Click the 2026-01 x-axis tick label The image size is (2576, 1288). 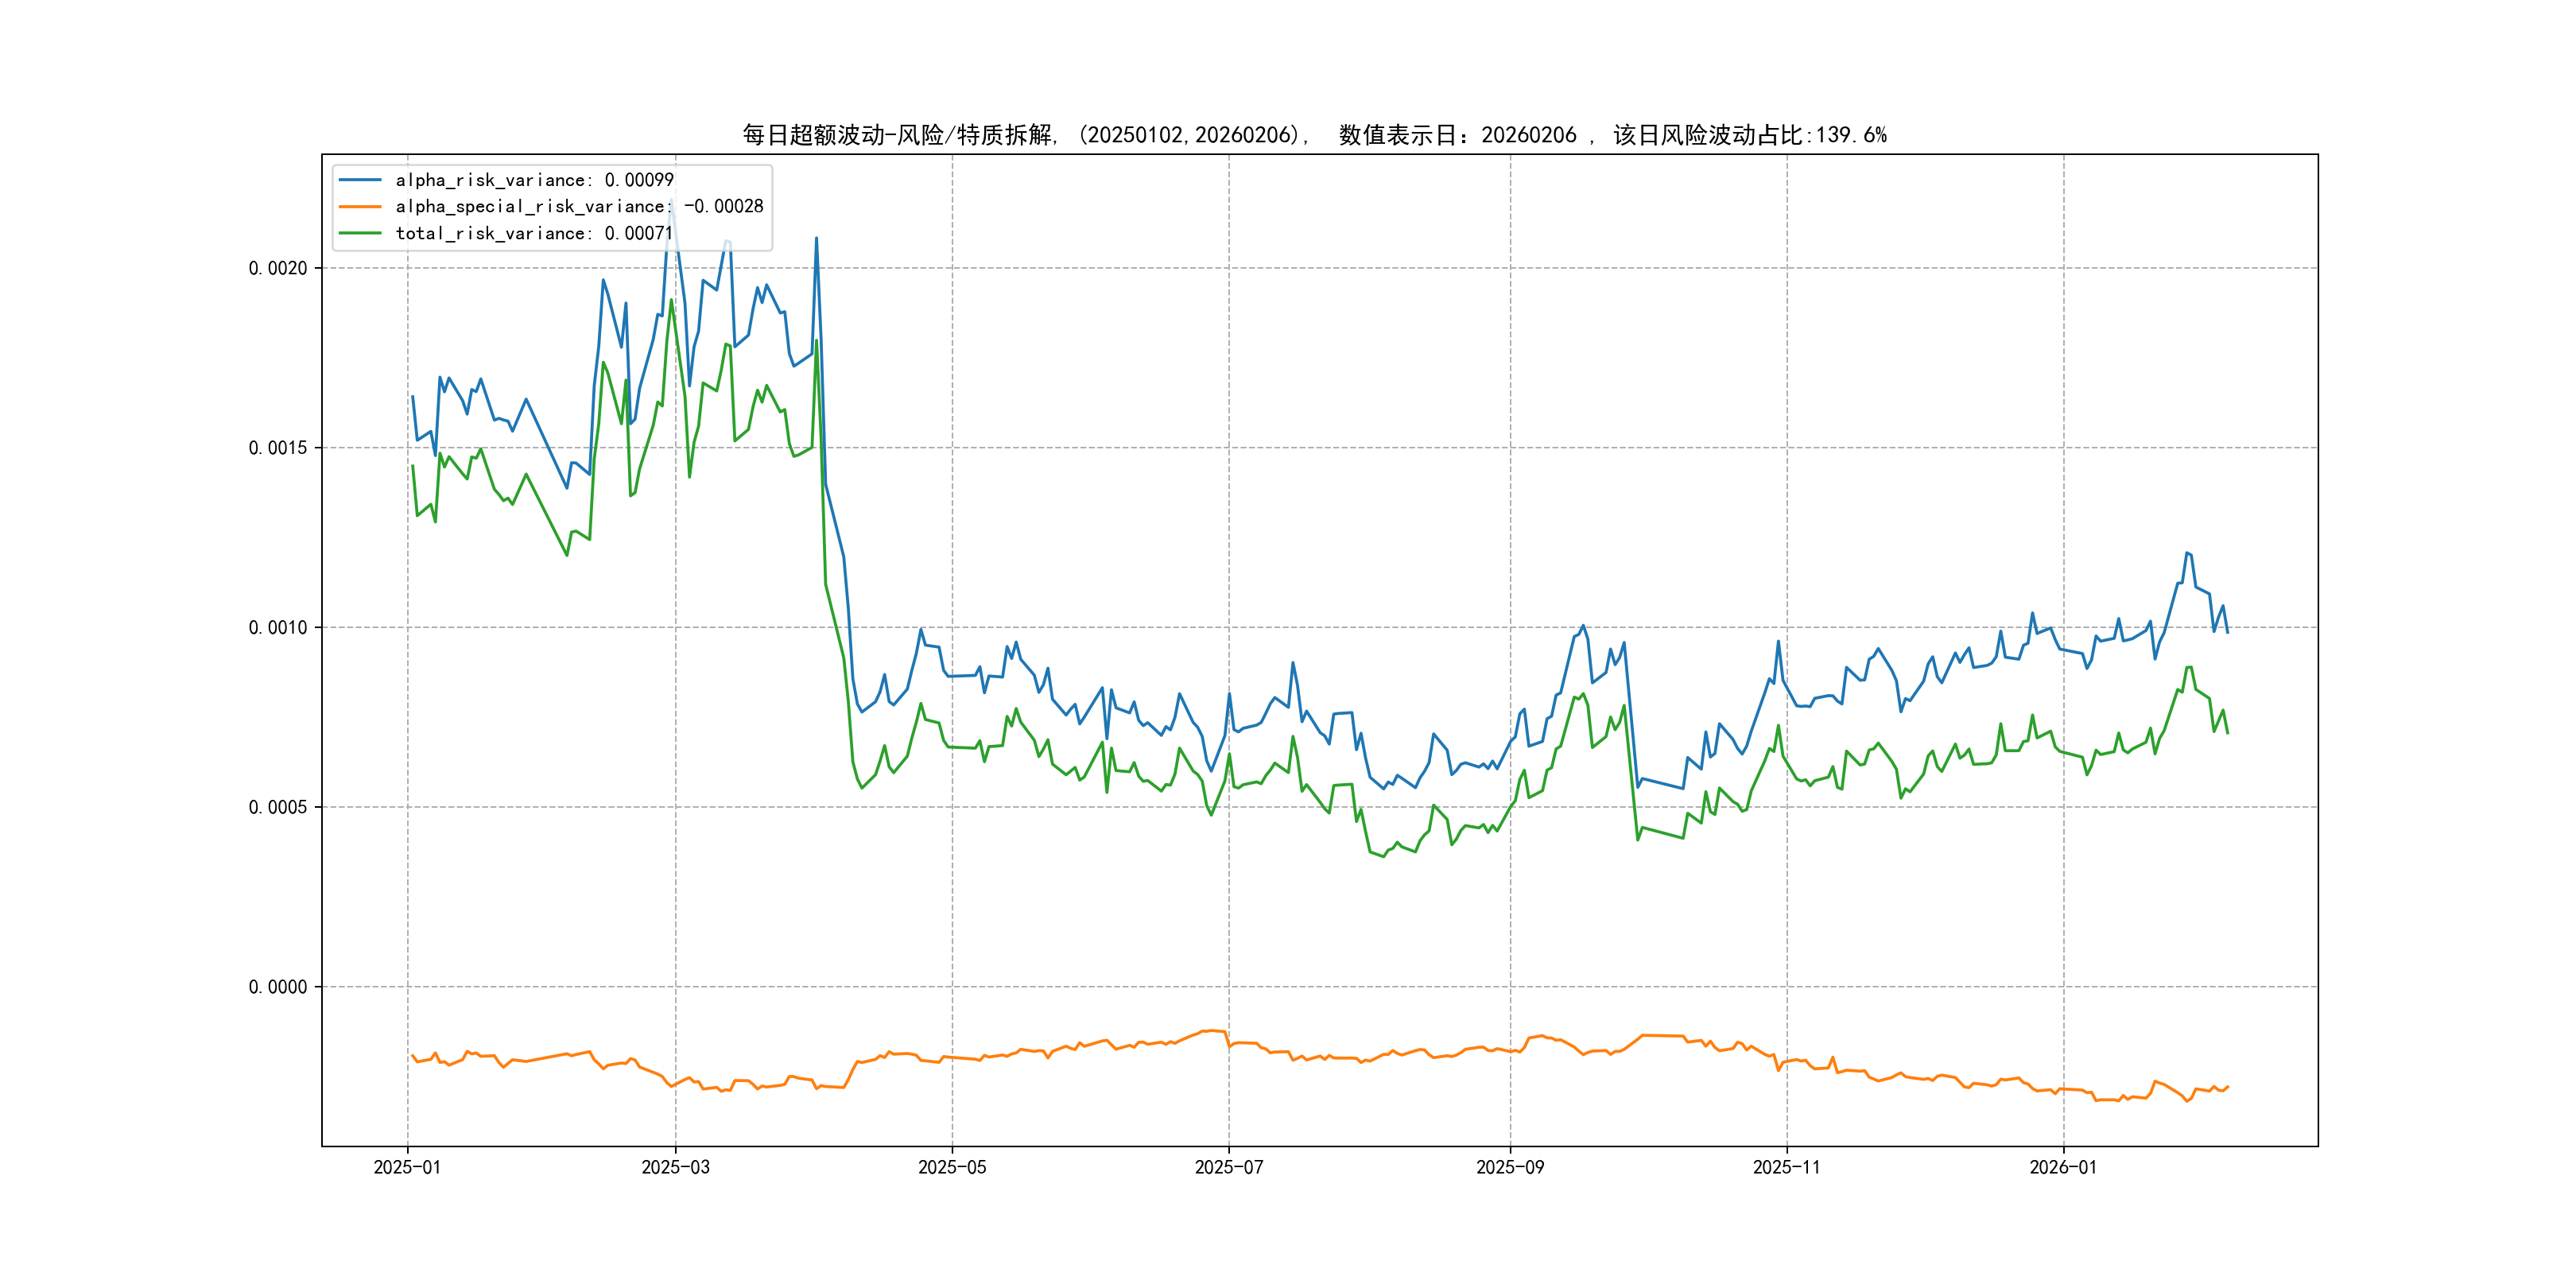click(2063, 1167)
